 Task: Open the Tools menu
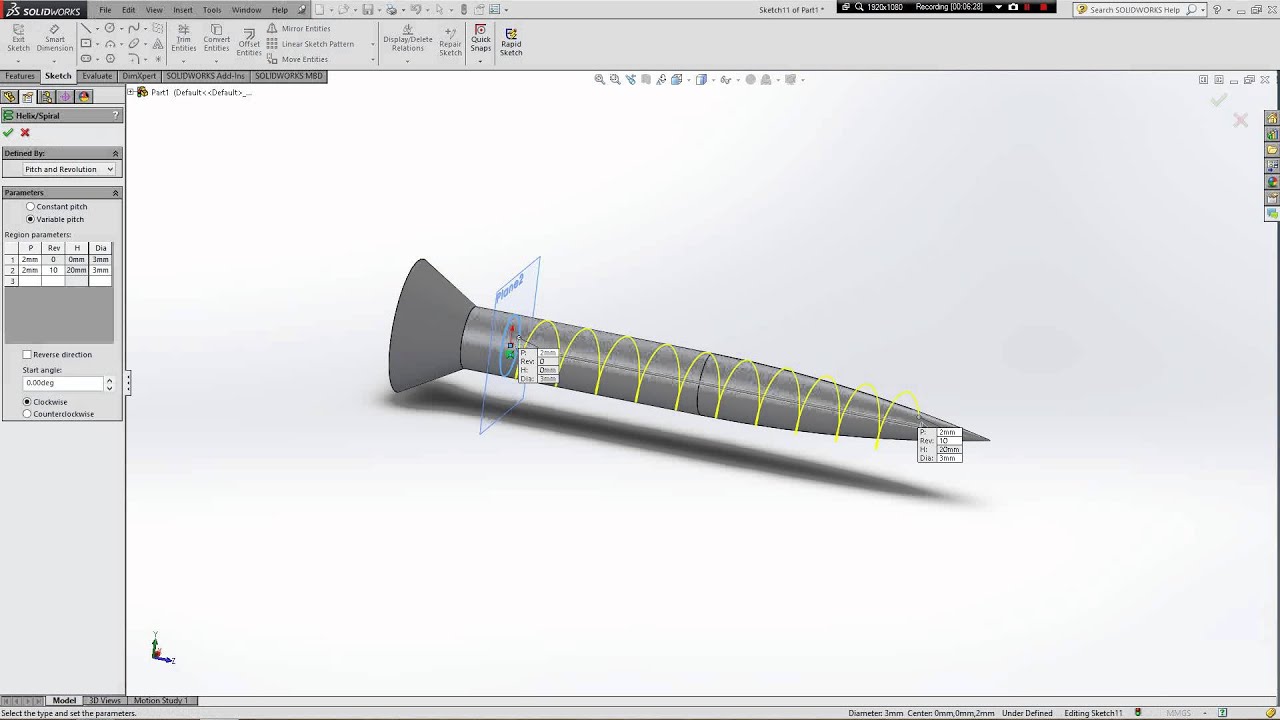click(x=212, y=10)
